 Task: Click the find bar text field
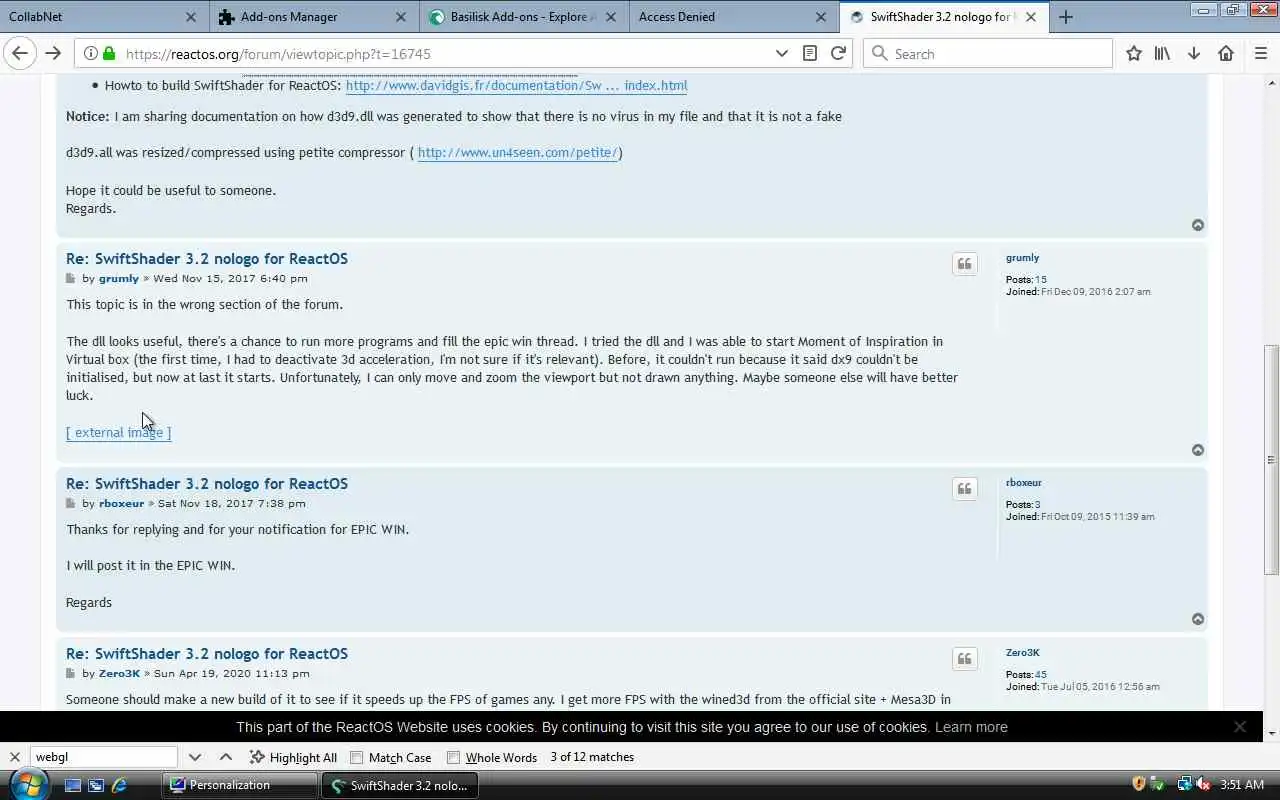point(104,757)
